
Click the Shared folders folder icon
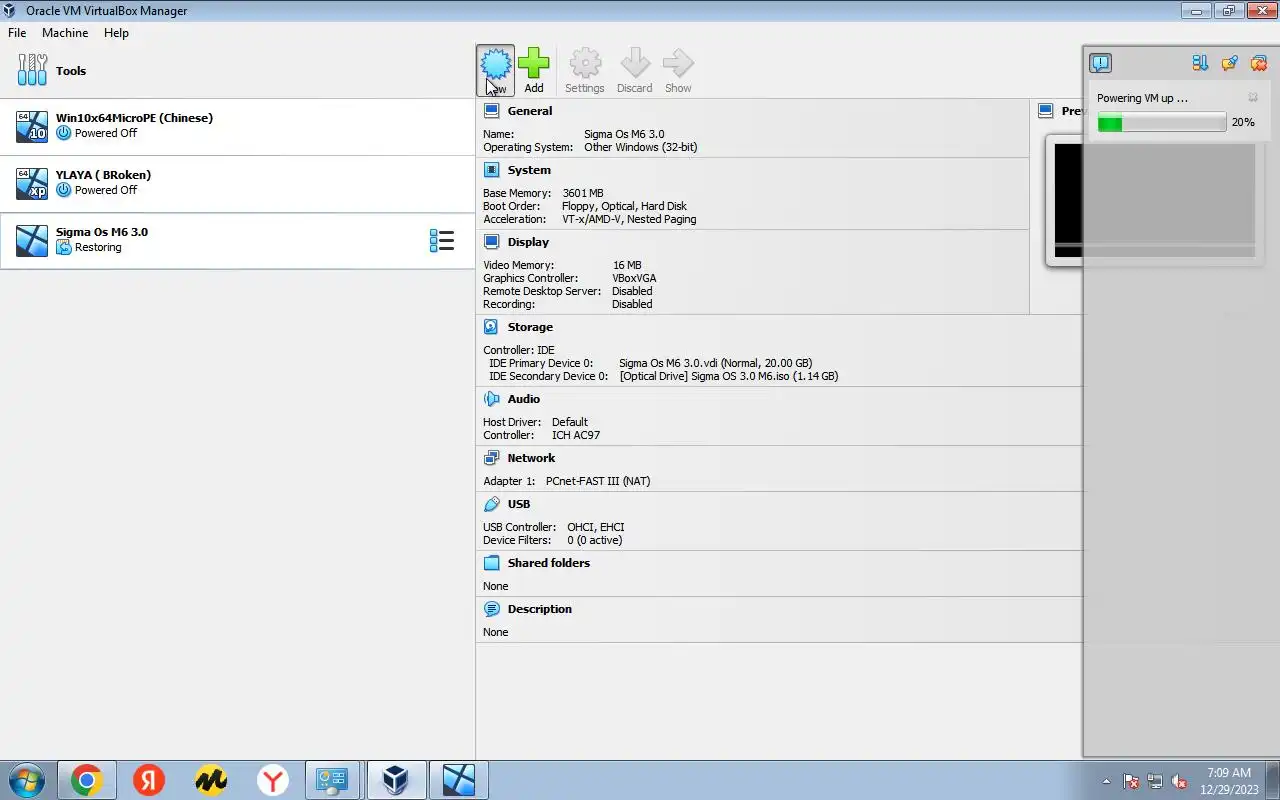tap(491, 563)
